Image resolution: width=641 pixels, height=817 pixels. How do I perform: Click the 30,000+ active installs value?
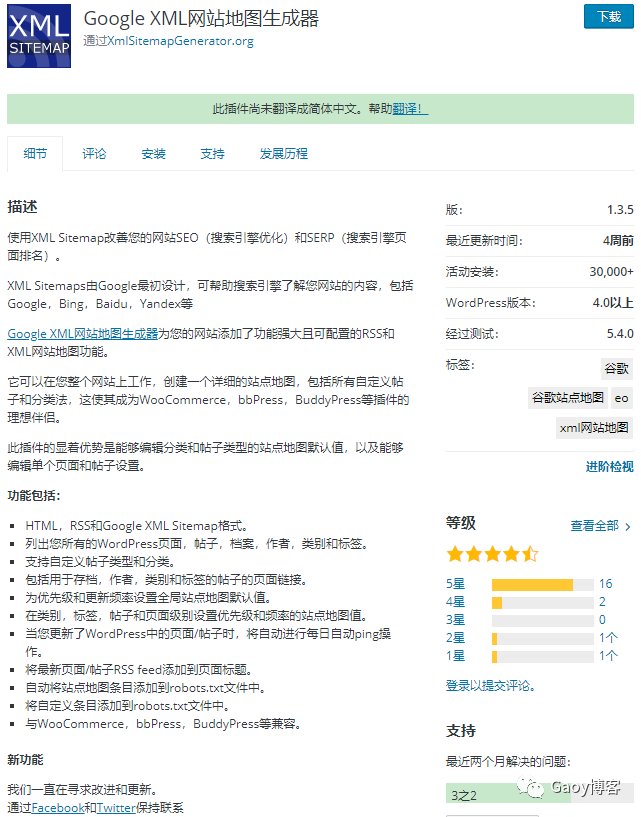[612, 271]
